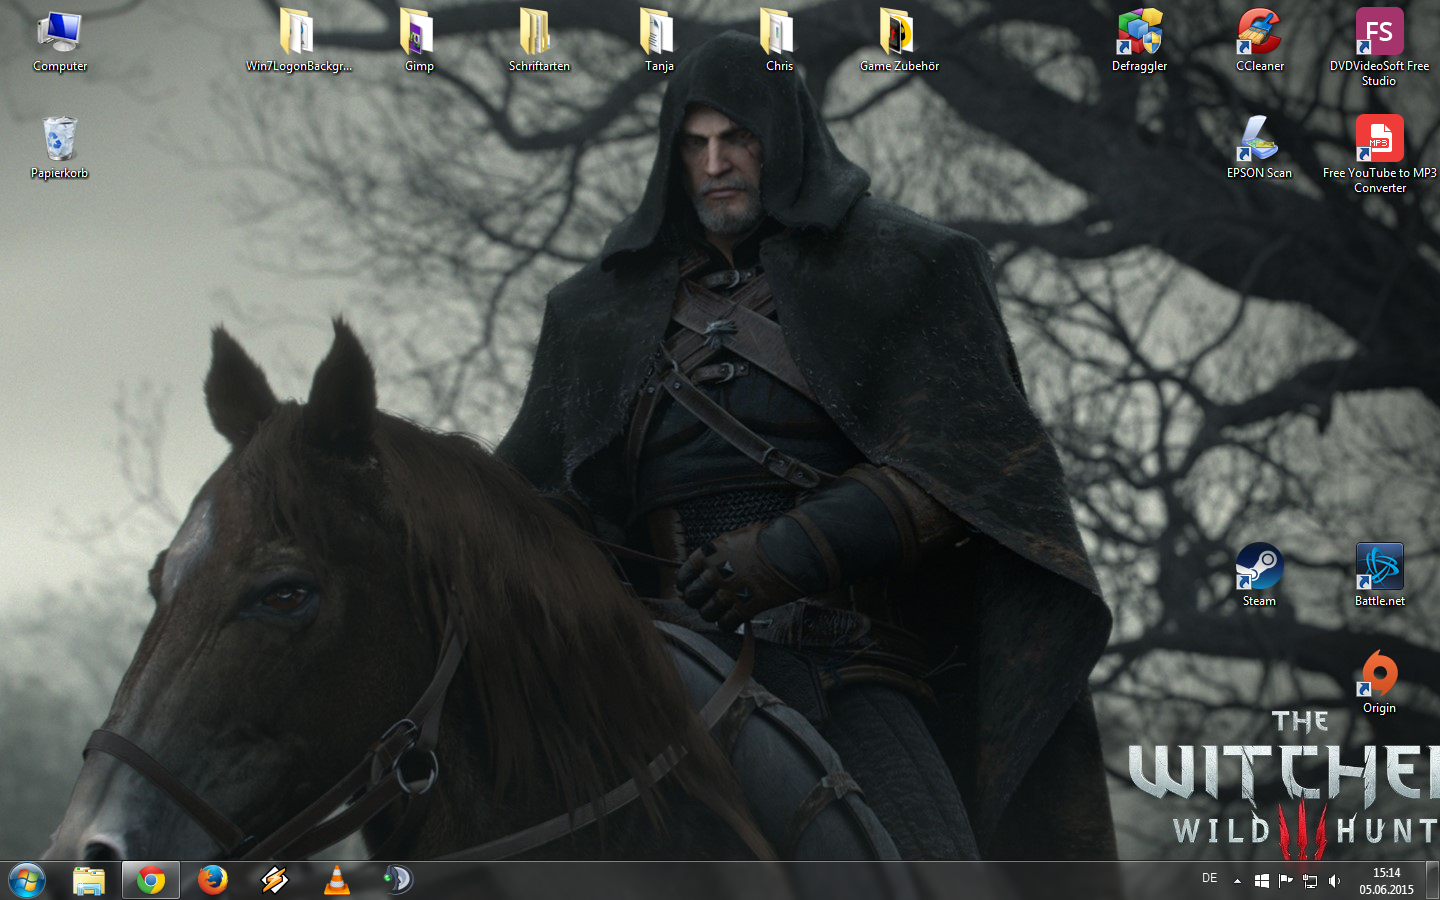
Task: Open the Steam desktop shortcut
Action: click(1259, 568)
